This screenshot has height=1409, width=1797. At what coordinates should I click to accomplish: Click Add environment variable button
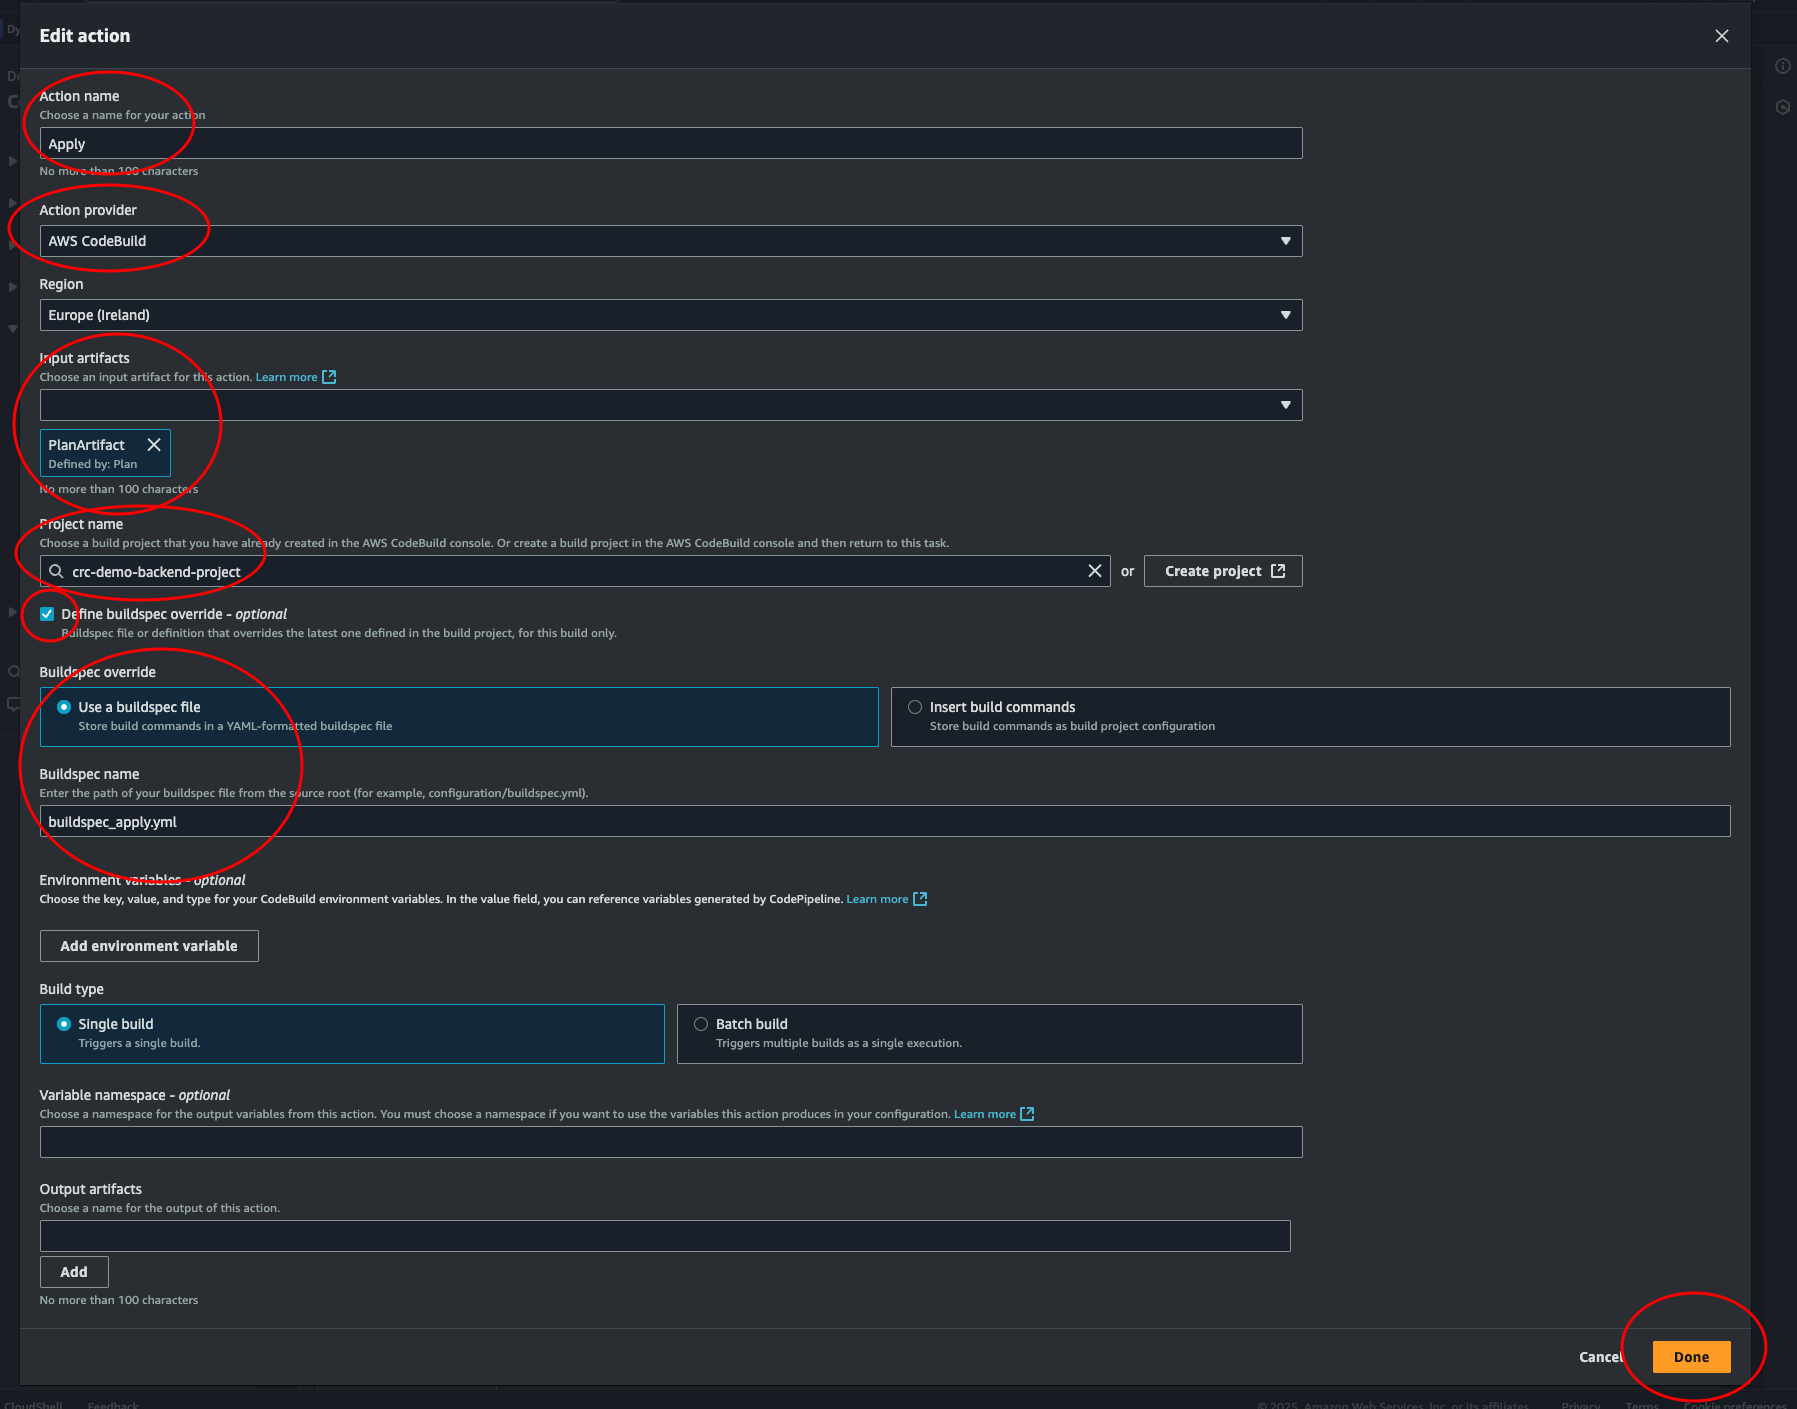coord(149,946)
